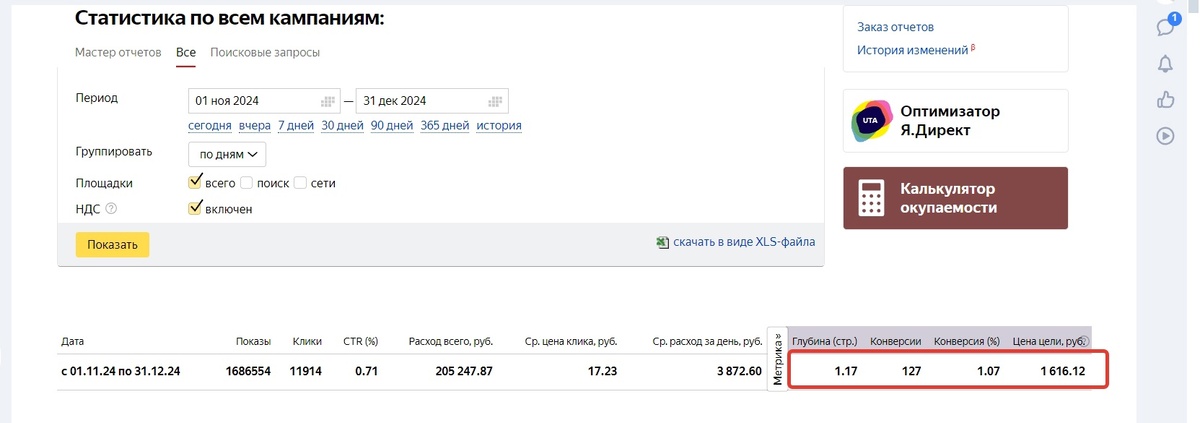The image size is (1200, 423).
Task: Click the conversion rate value 1.07
Action: (x=987, y=371)
